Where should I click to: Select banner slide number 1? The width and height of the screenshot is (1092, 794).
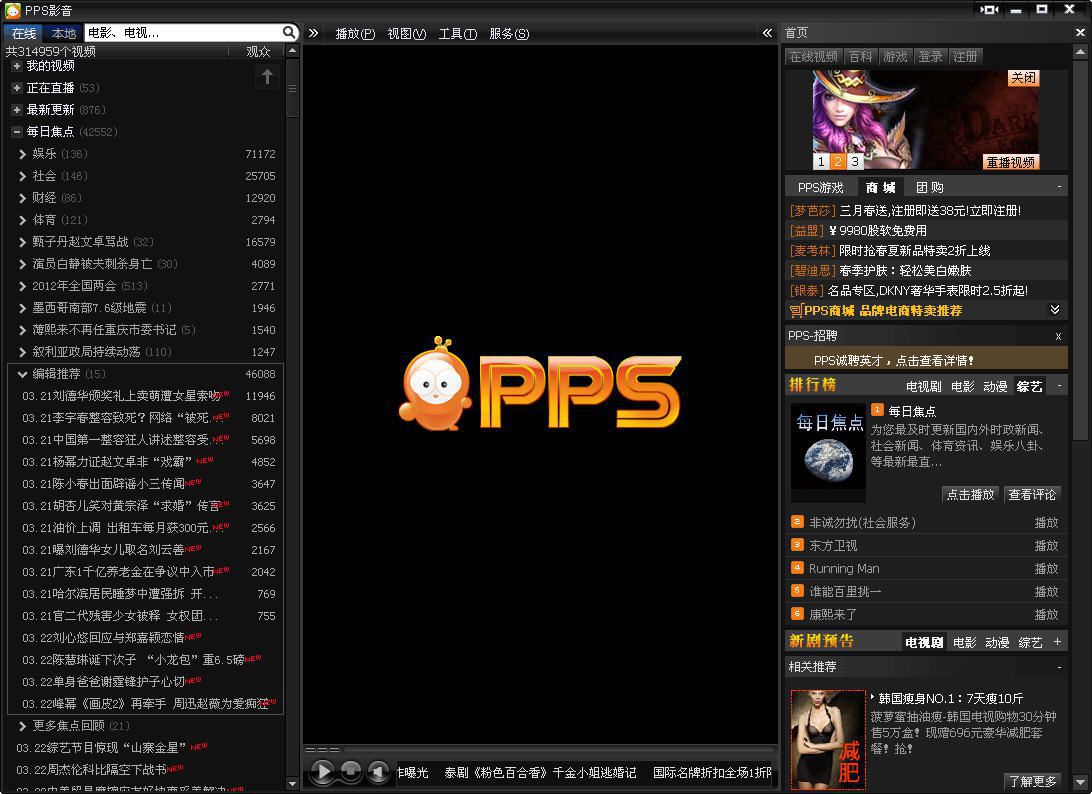[x=821, y=162]
